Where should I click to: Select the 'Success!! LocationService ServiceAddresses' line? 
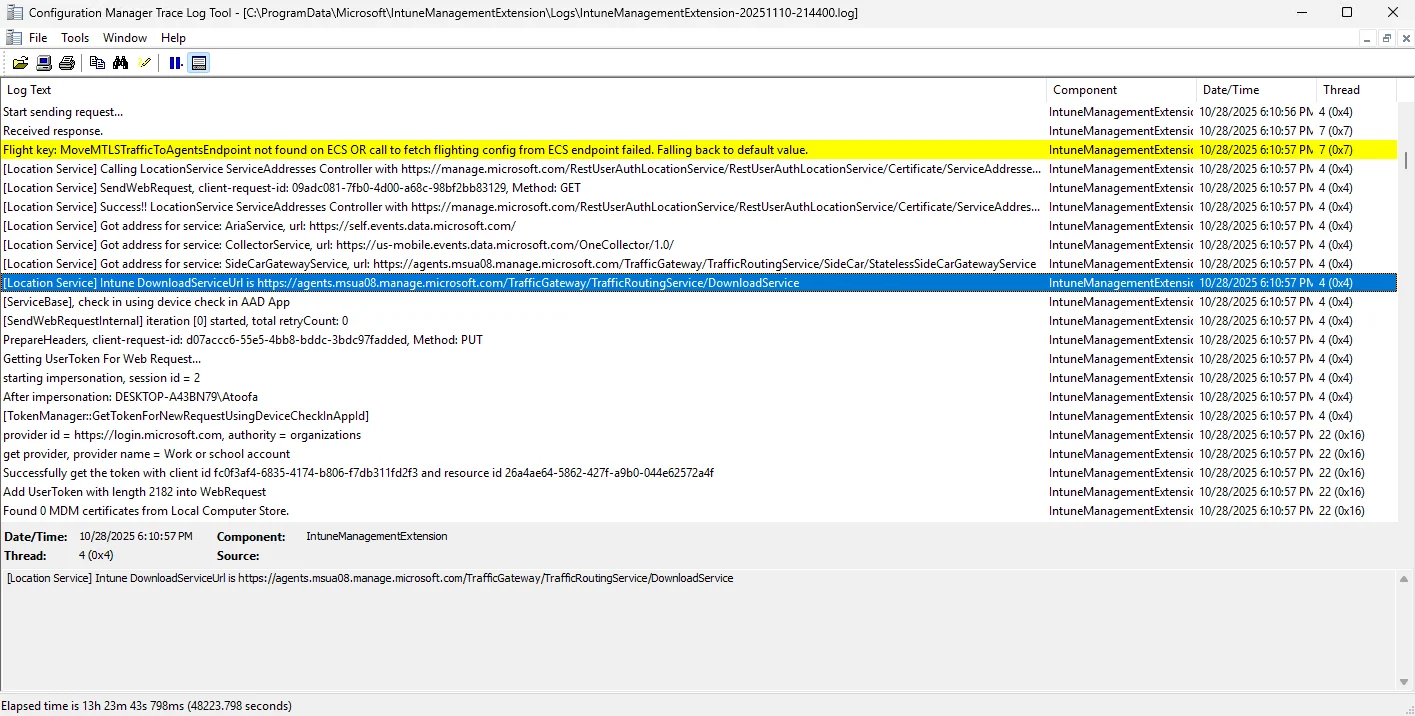pyautogui.click(x=698, y=207)
